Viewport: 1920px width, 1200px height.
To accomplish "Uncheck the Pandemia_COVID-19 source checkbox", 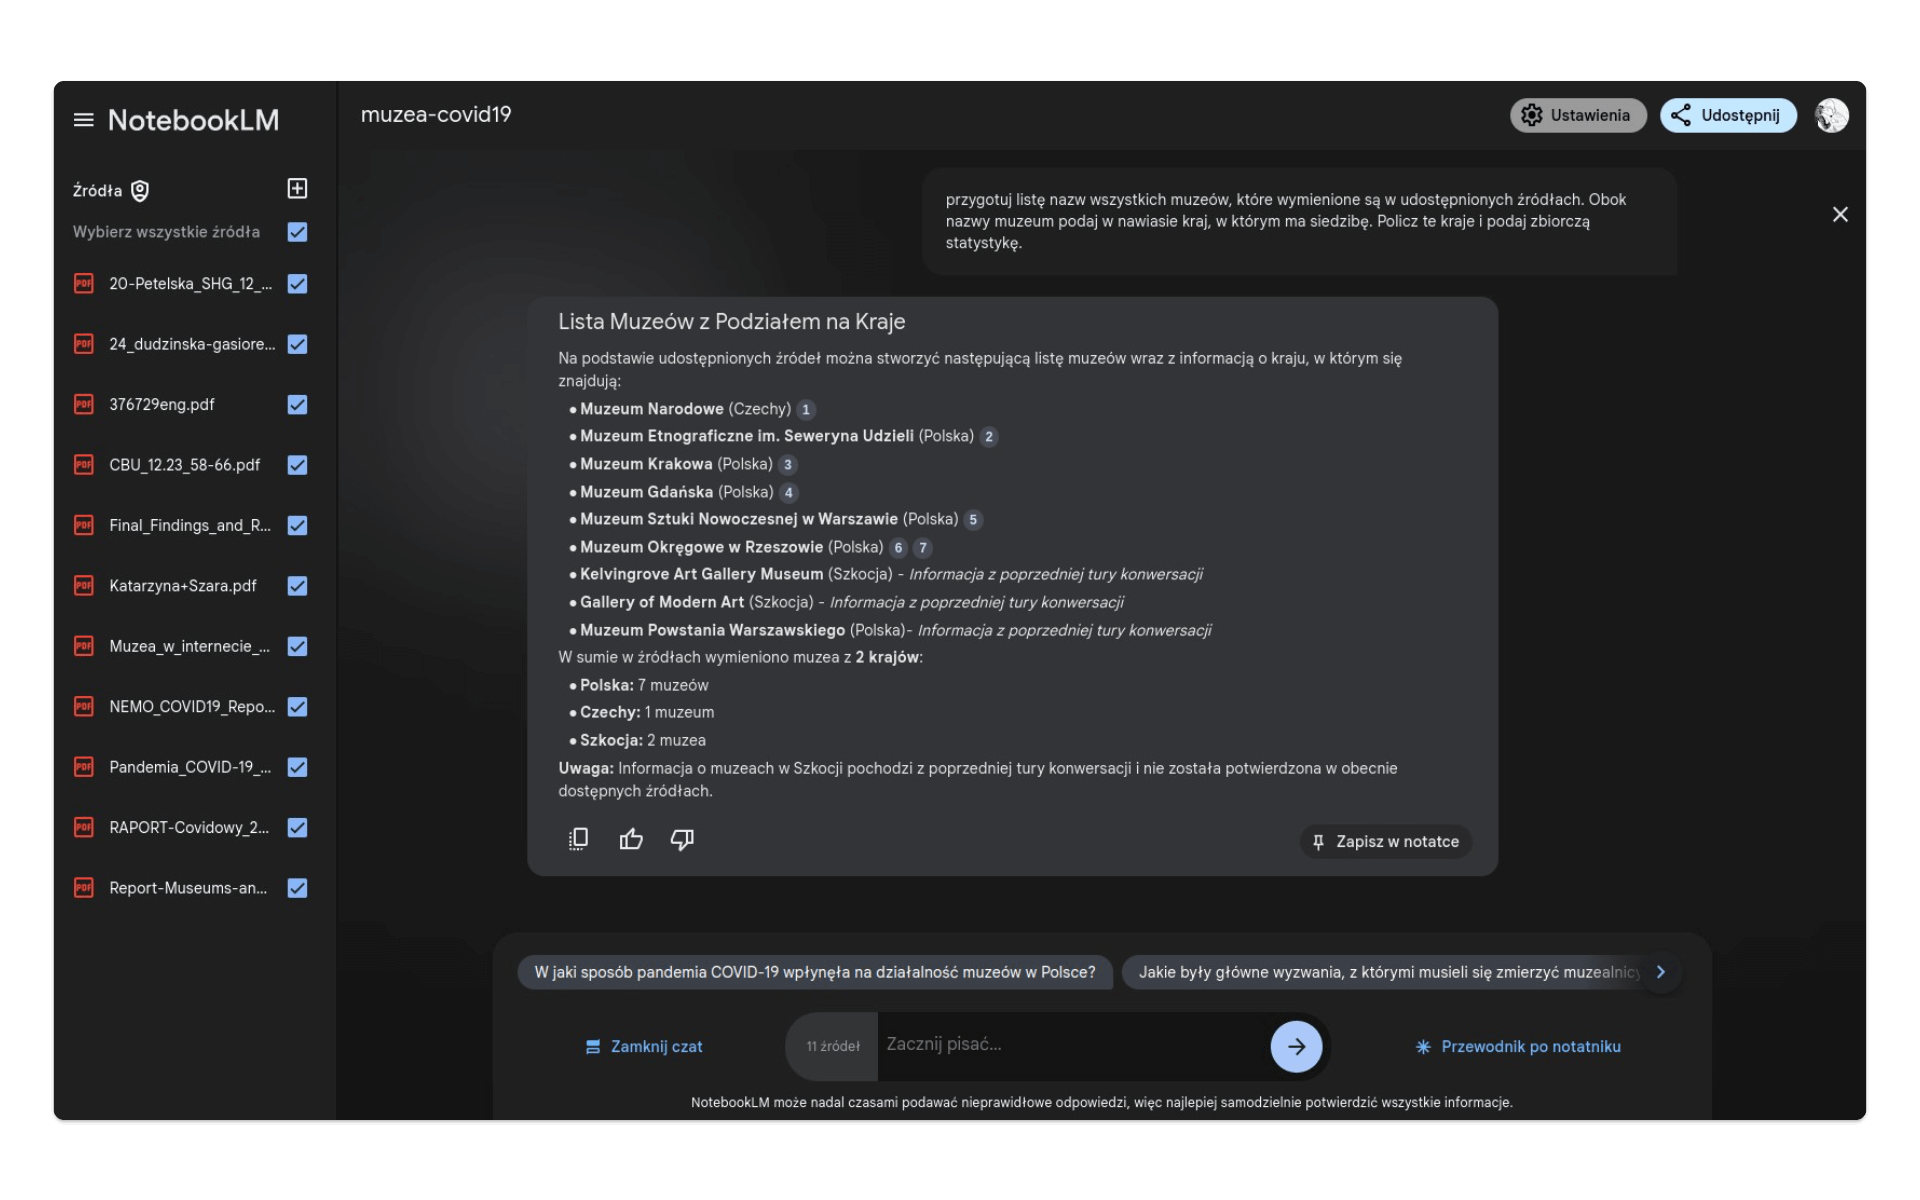I will [x=297, y=767].
